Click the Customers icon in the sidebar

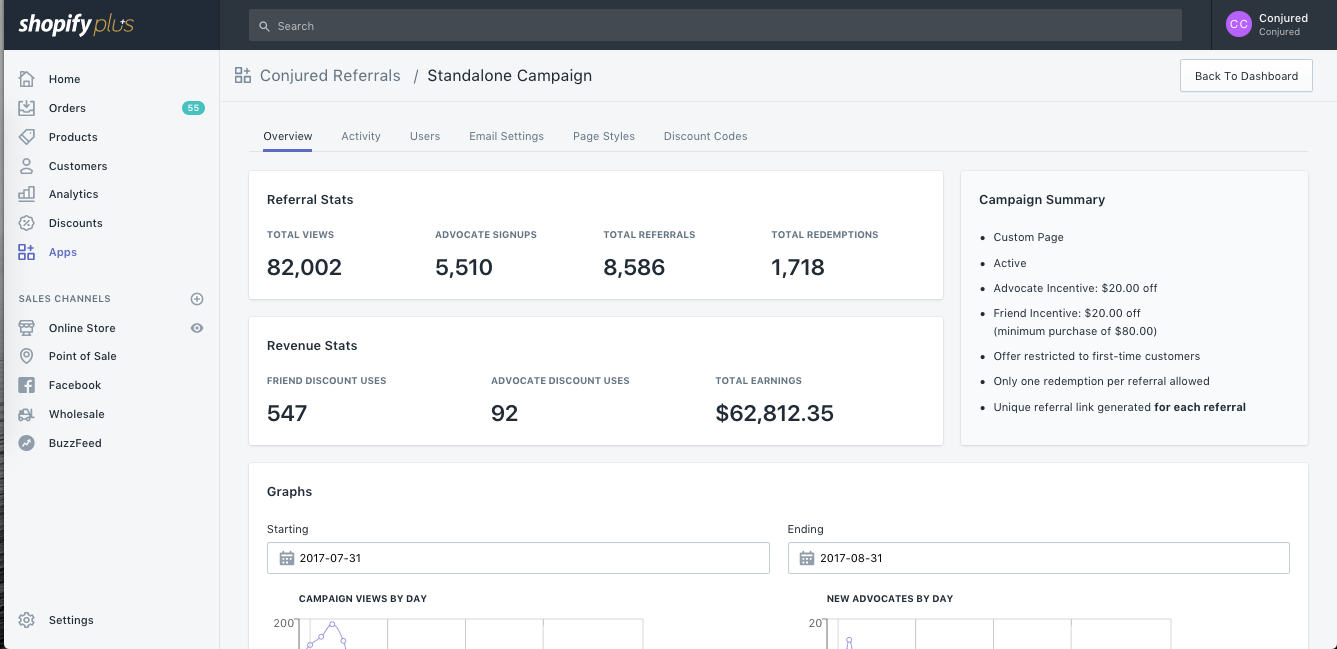tap(26, 165)
